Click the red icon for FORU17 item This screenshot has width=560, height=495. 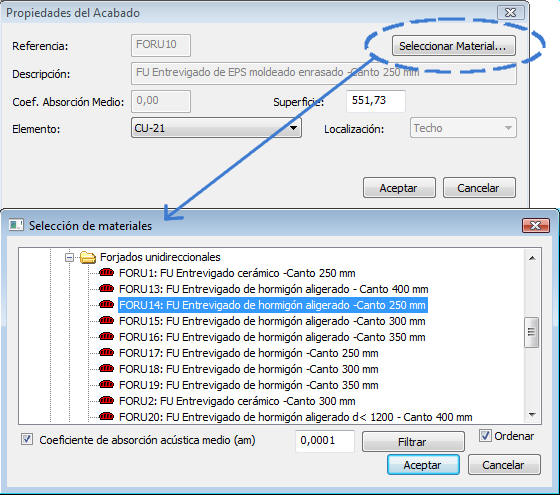pos(106,352)
